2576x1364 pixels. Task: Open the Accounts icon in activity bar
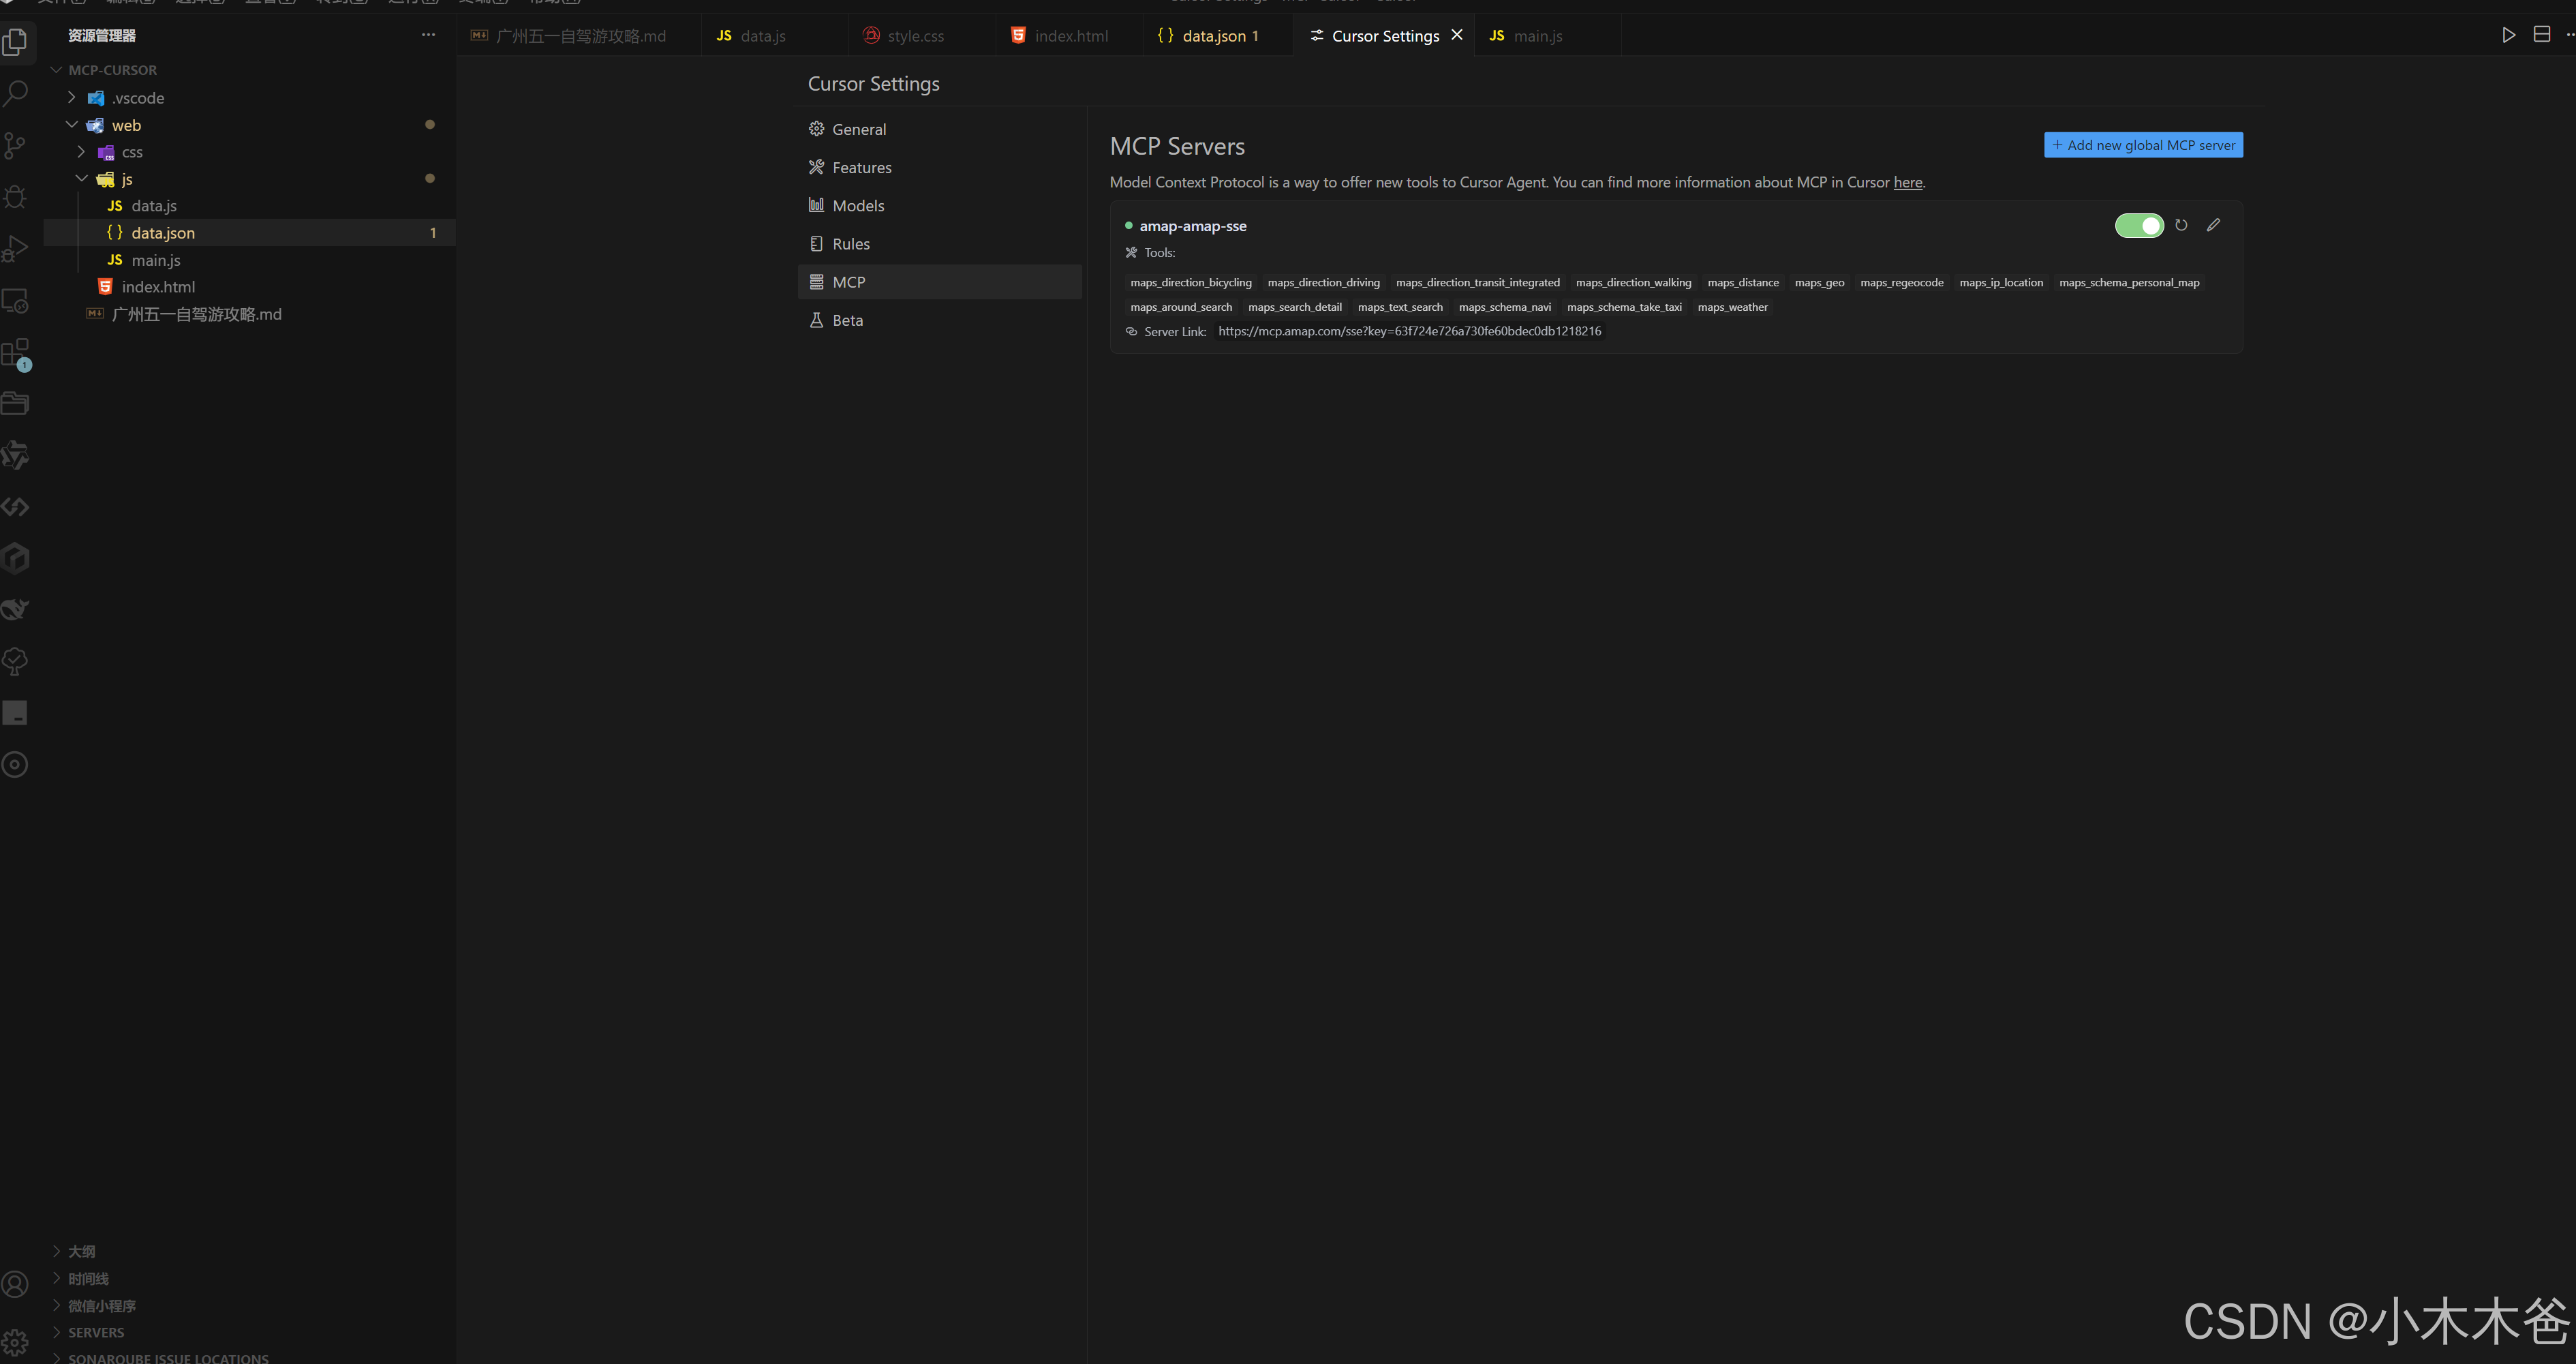point(16,1284)
